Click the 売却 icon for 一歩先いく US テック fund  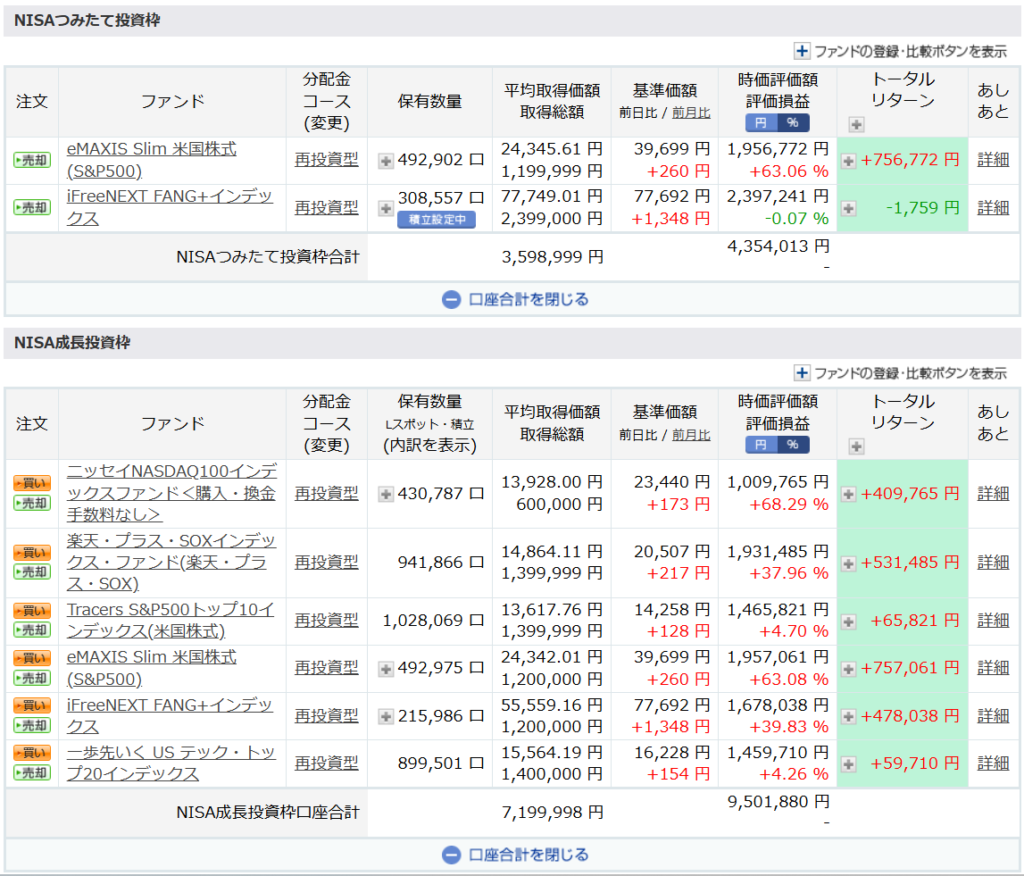[31, 772]
